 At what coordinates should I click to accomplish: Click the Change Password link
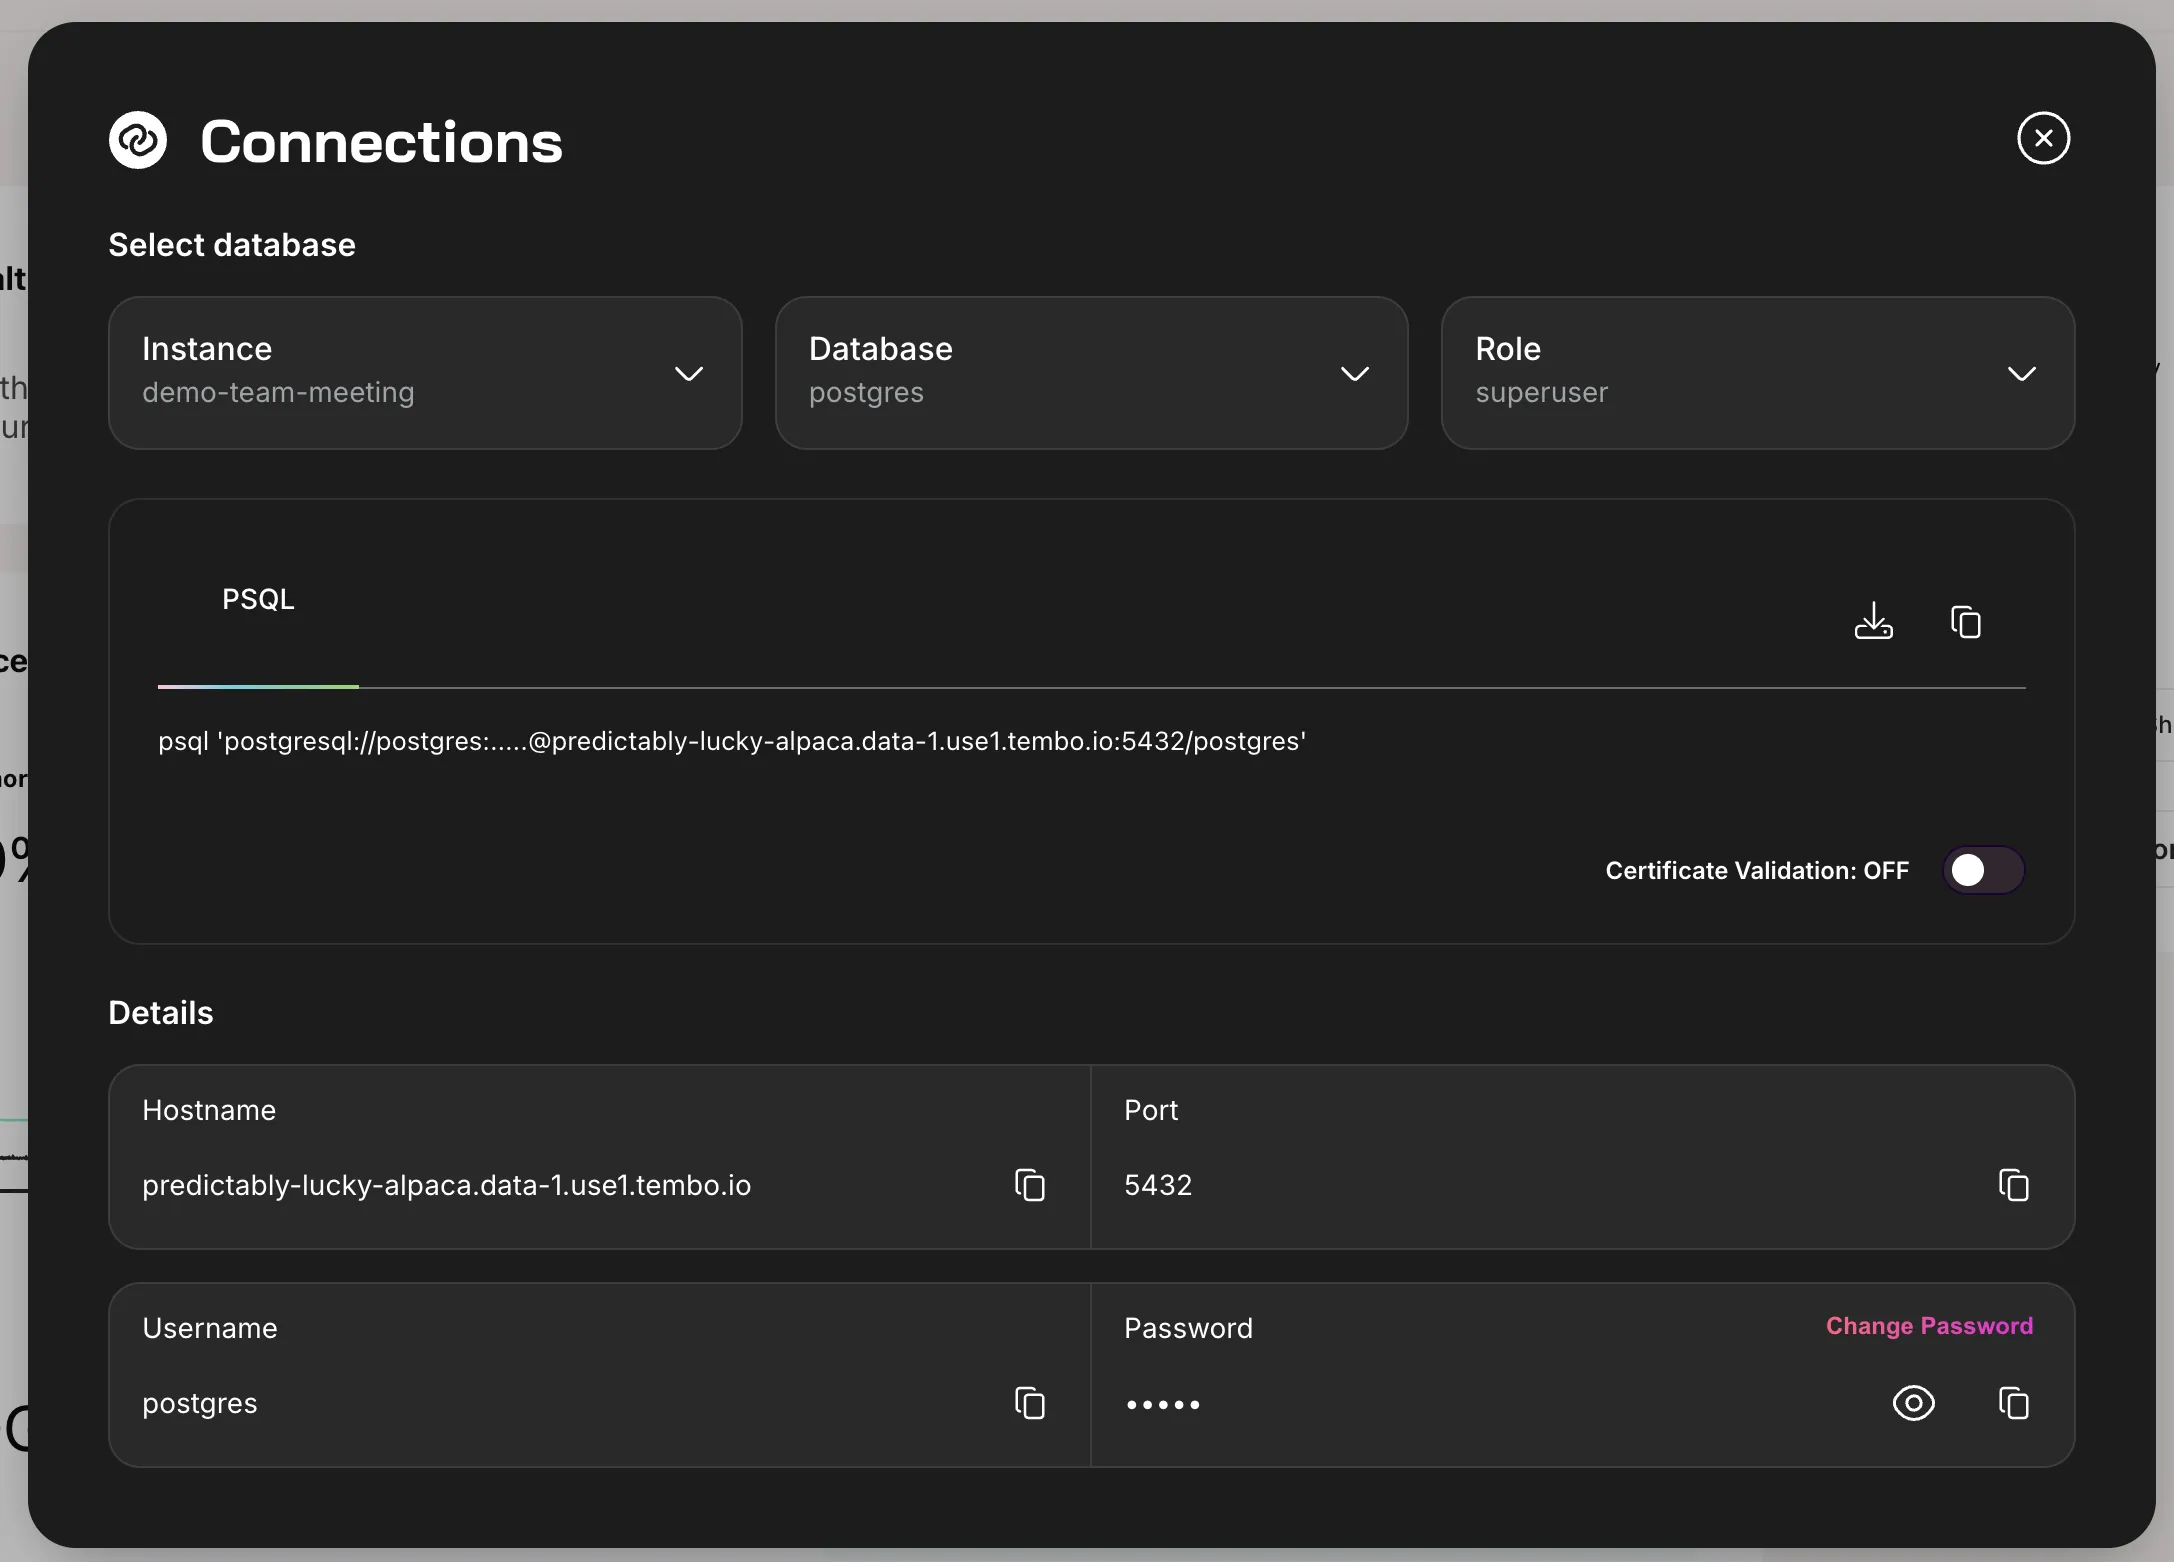1929,1326
